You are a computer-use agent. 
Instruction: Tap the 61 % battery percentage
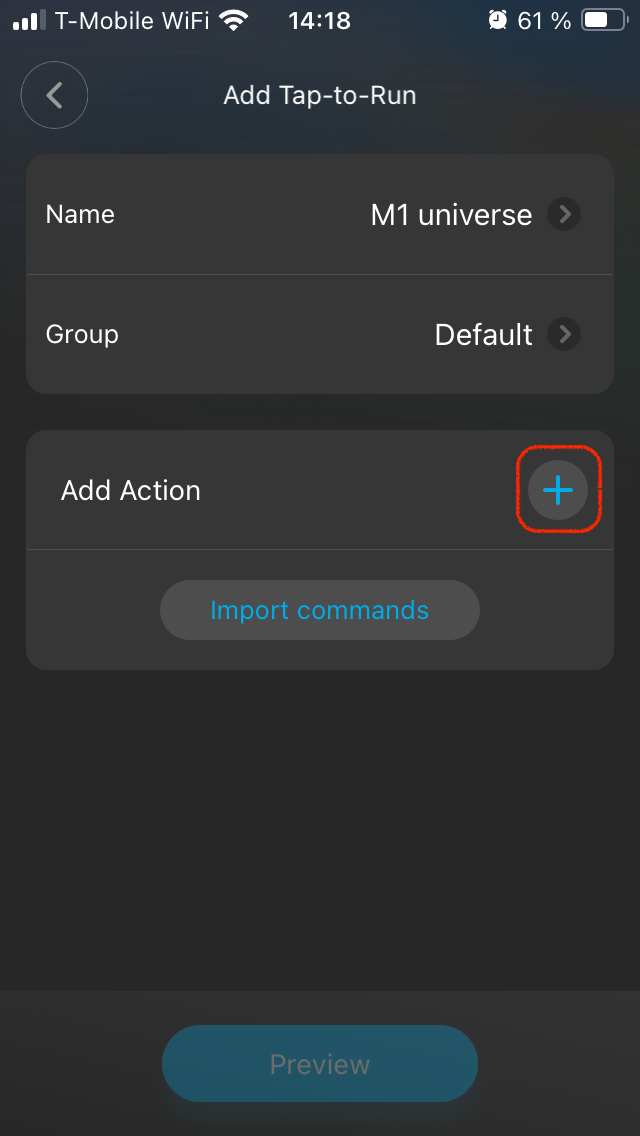(x=544, y=21)
